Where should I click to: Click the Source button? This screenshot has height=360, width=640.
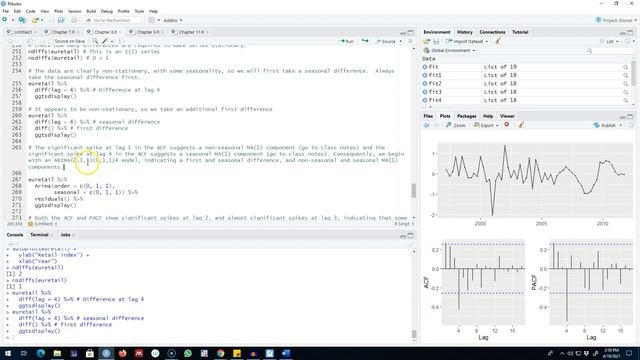pos(386,41)
